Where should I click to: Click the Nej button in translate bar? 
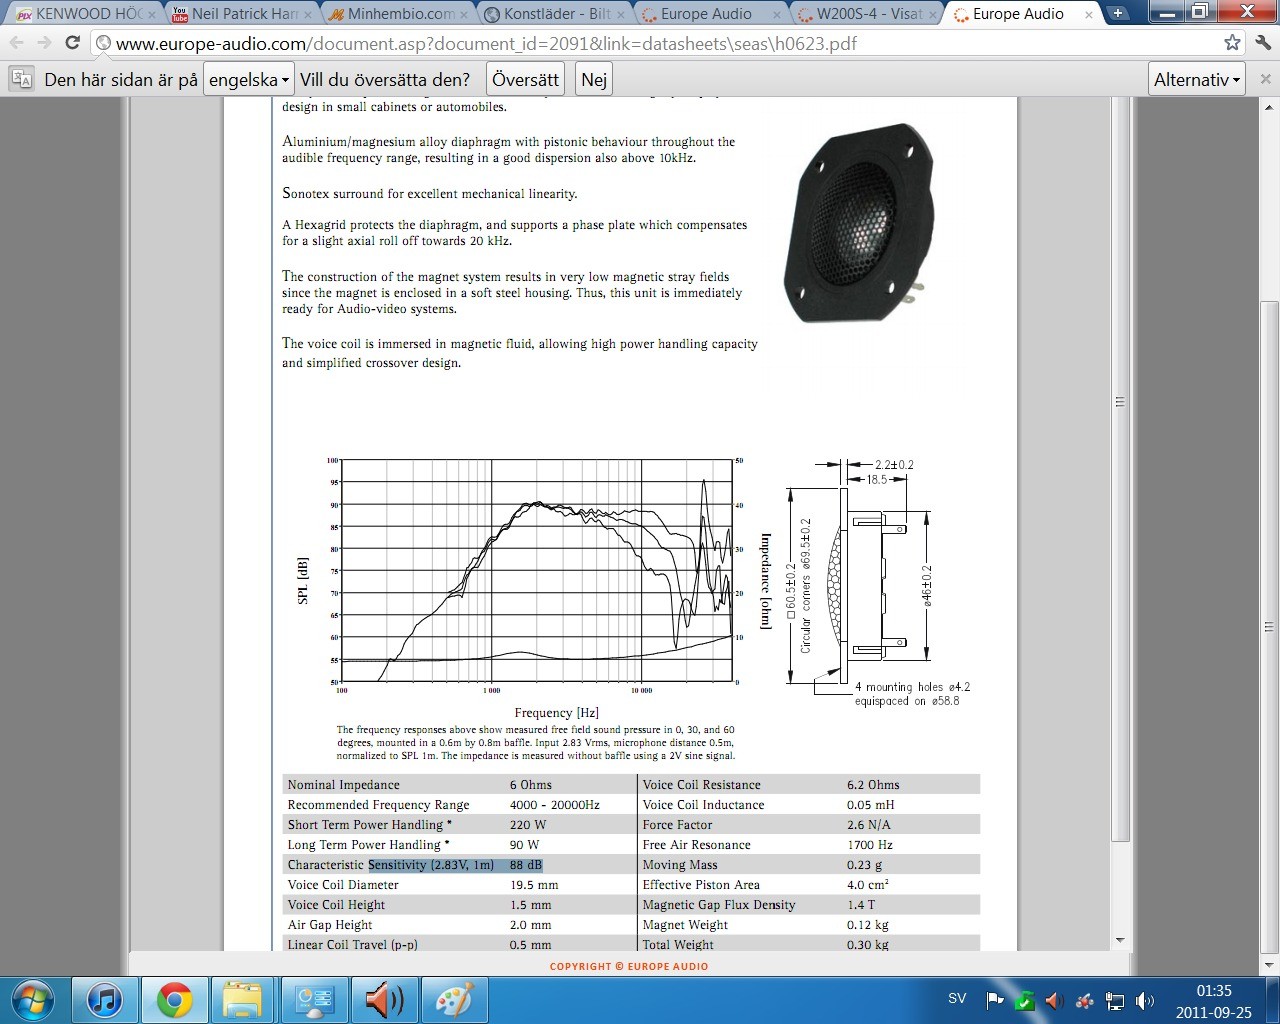click(594, 79)
